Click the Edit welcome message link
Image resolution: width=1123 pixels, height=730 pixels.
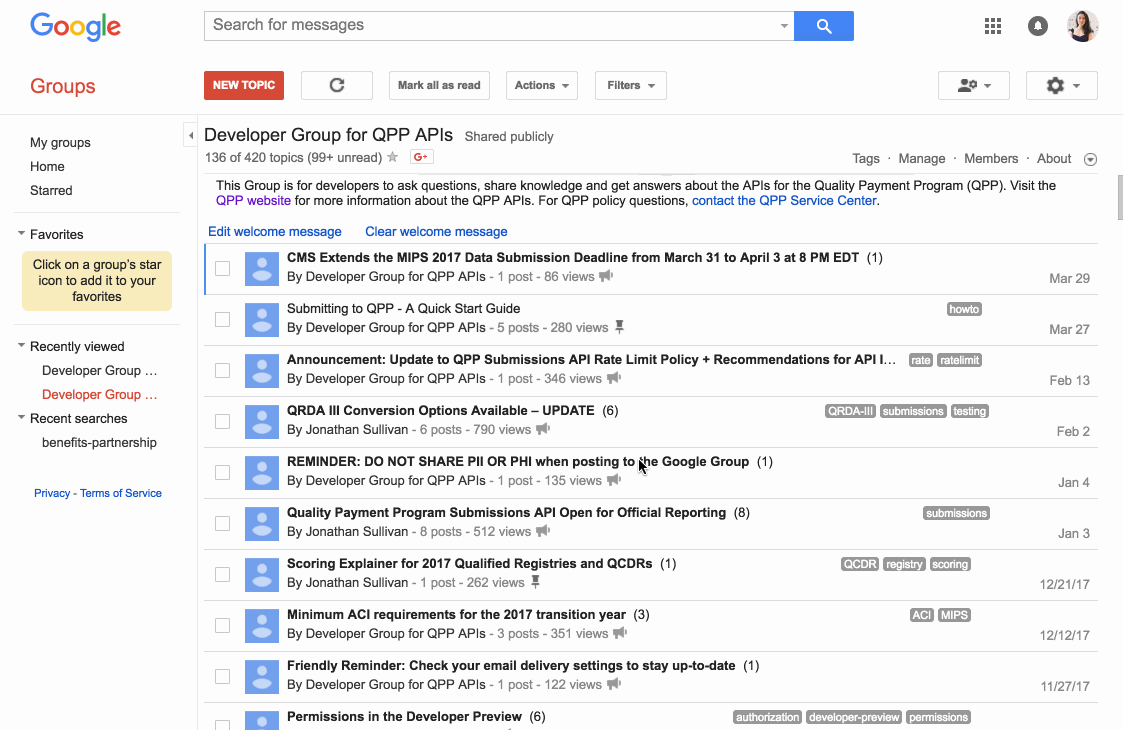coord(274,231)
